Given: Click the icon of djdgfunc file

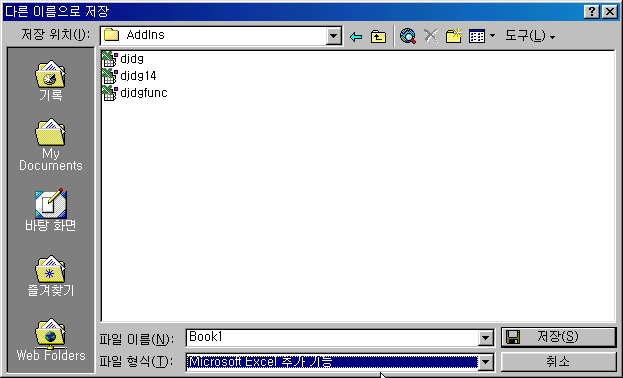Looking at the screenshot, I should [110, 93].
